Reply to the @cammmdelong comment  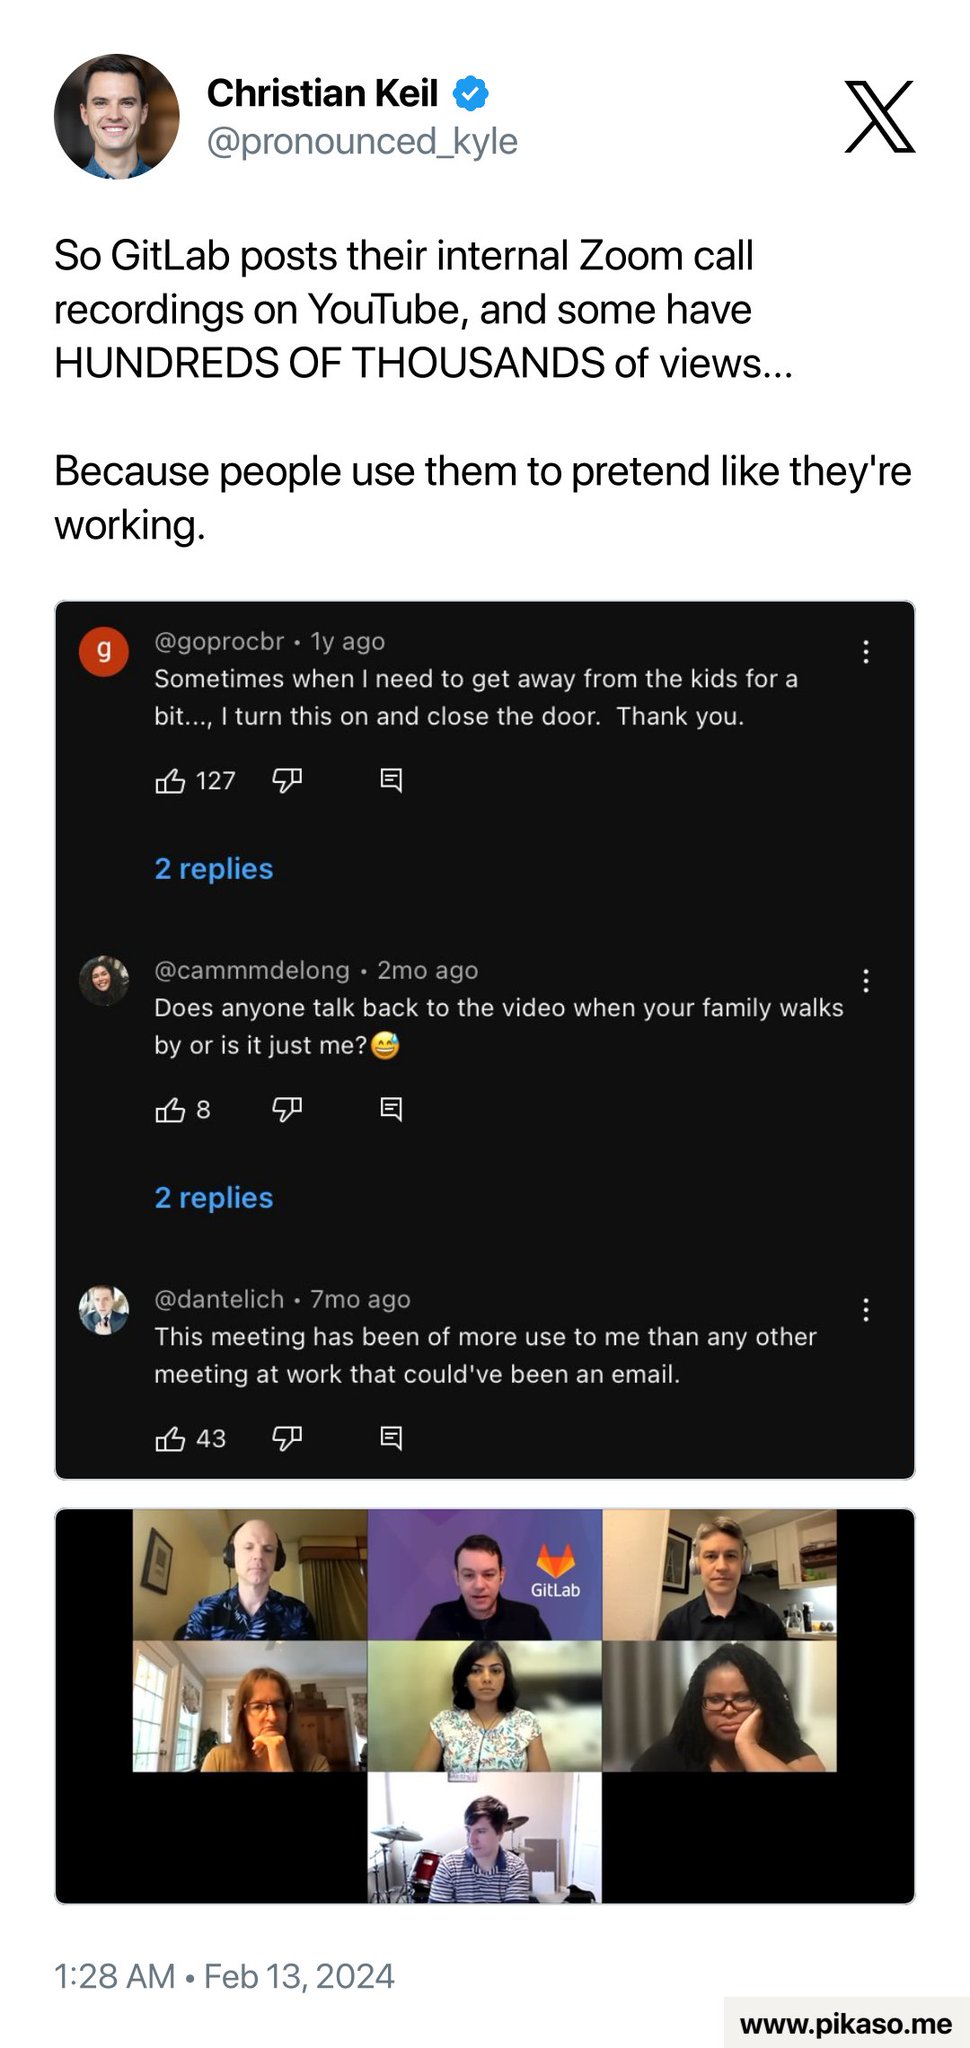click(x=391, y=1110)
